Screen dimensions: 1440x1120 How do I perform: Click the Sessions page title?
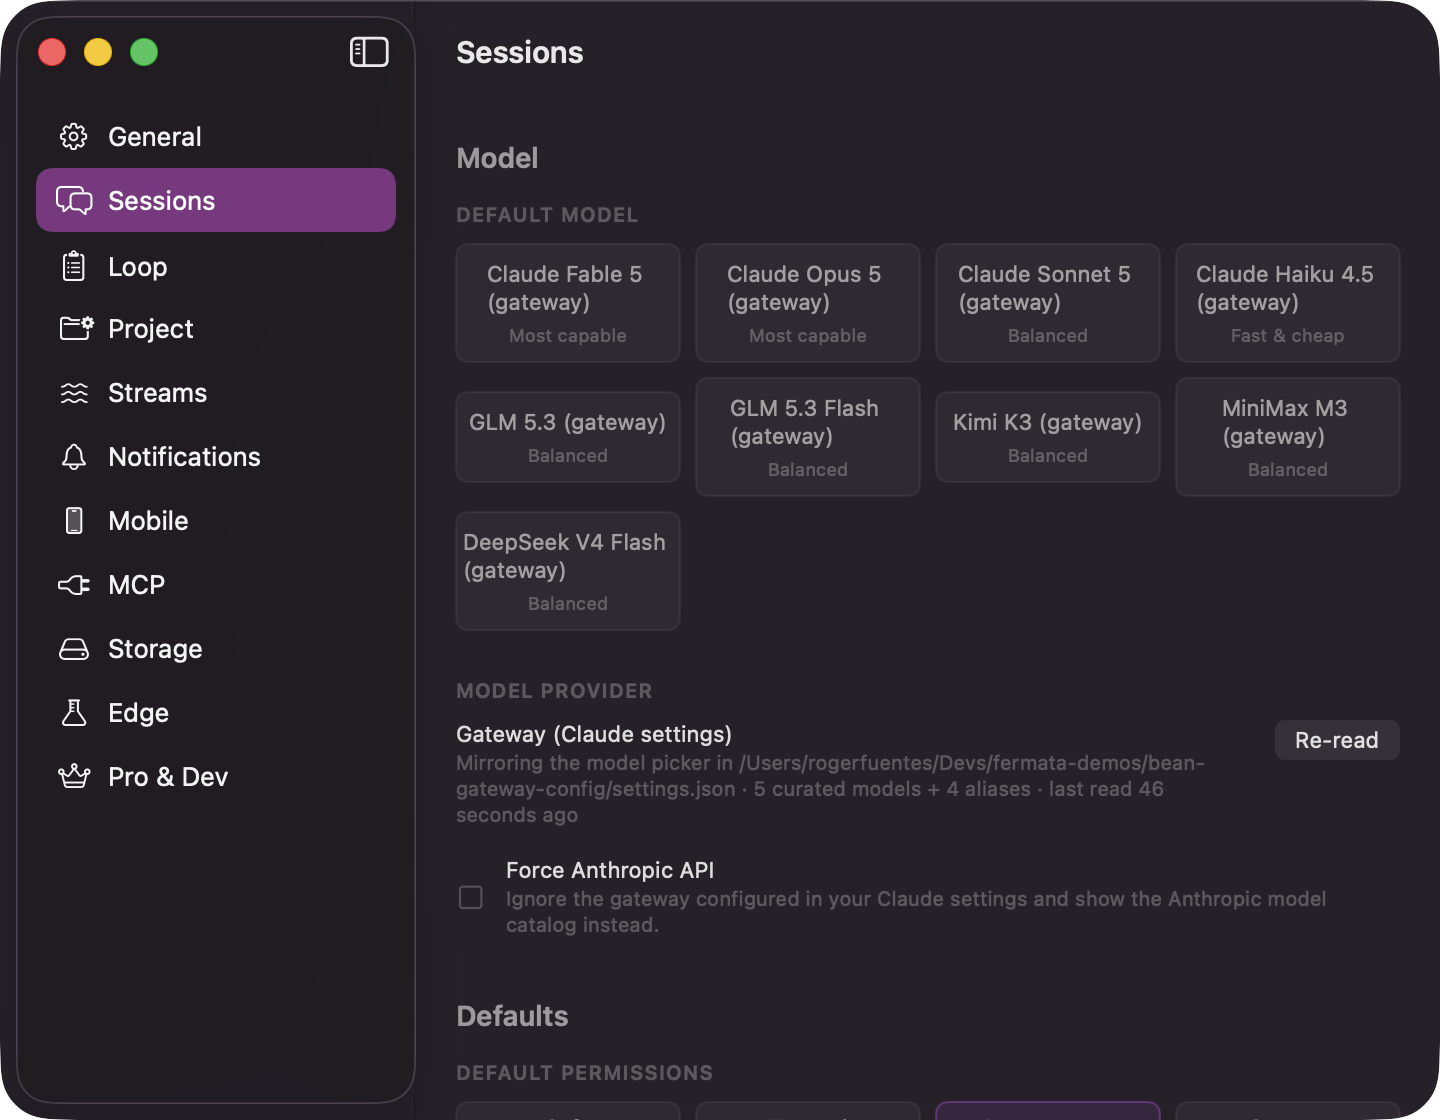point(520,53)
